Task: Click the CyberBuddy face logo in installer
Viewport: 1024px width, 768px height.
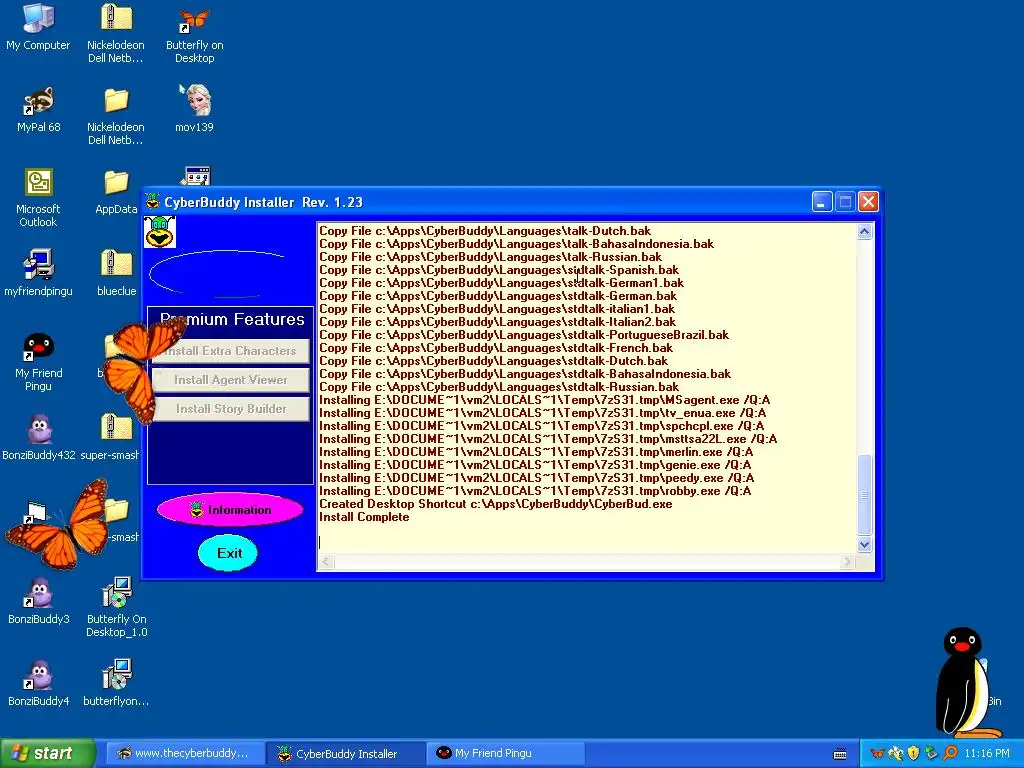Action: click(x=160, y=232)
